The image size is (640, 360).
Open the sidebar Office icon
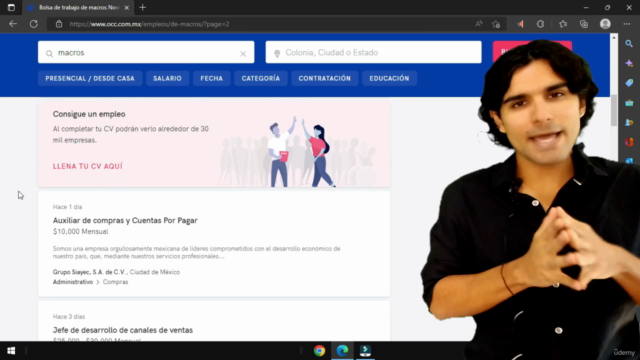pyautogui.click(x=629, y=142)
